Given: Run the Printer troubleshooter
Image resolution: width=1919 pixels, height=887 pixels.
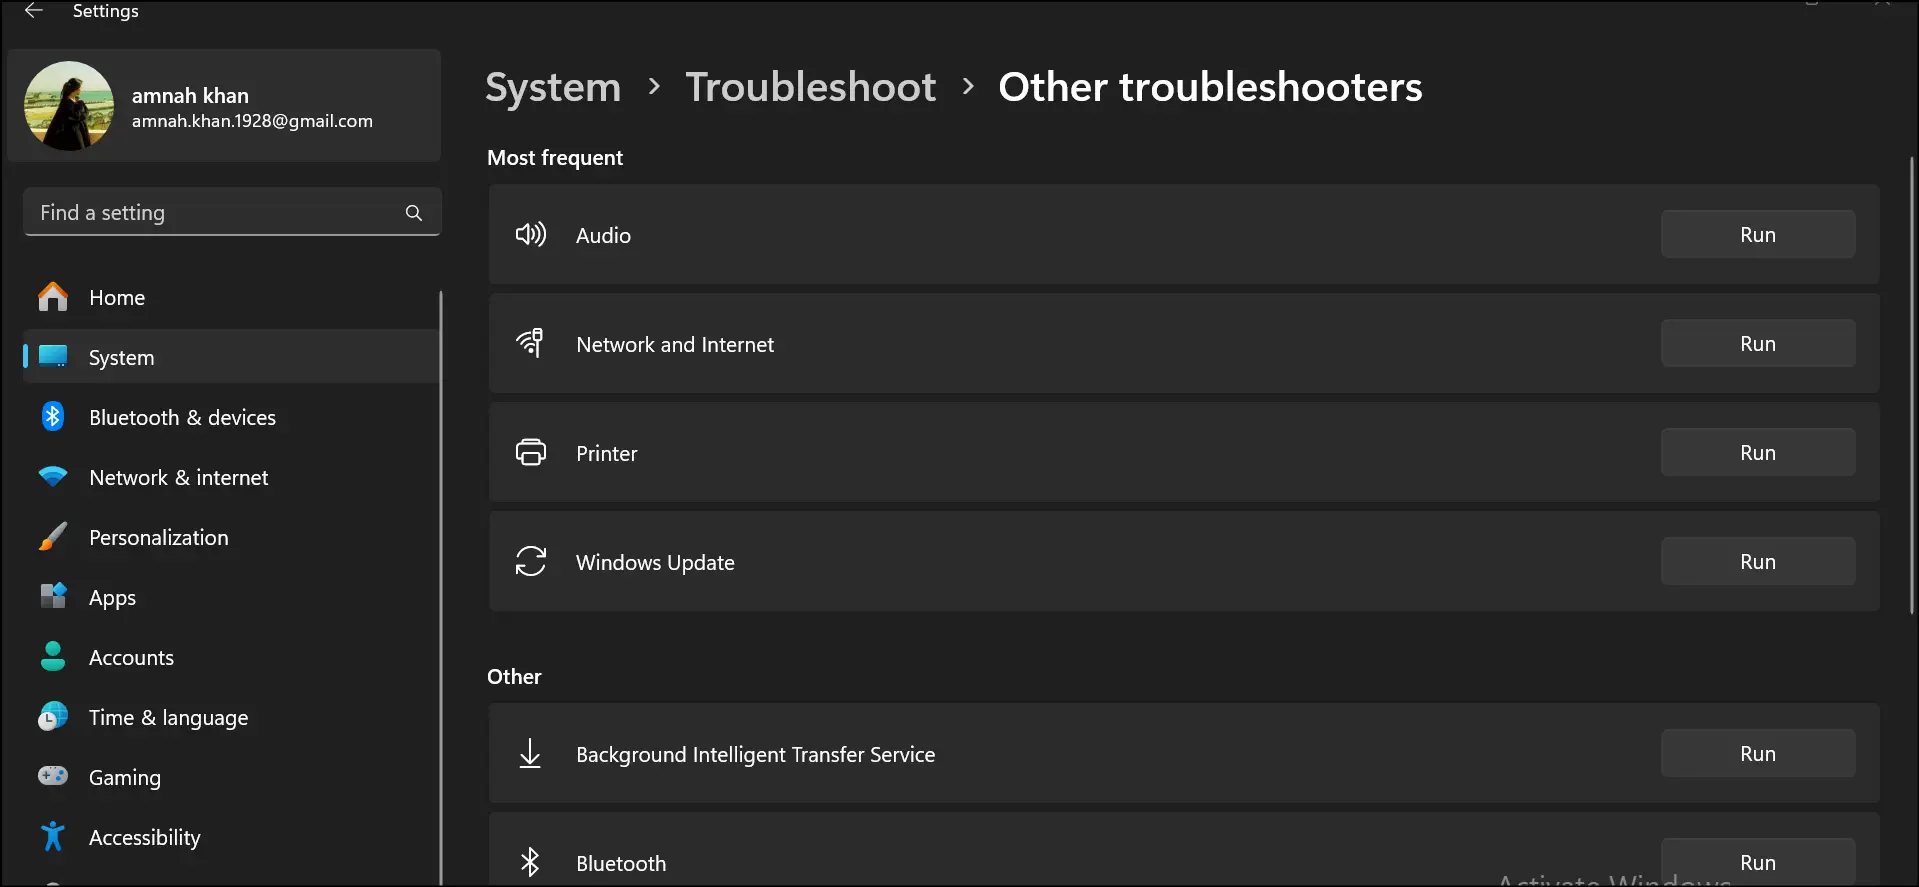Looking at the screenshot, I should (x=1758, y=453).
